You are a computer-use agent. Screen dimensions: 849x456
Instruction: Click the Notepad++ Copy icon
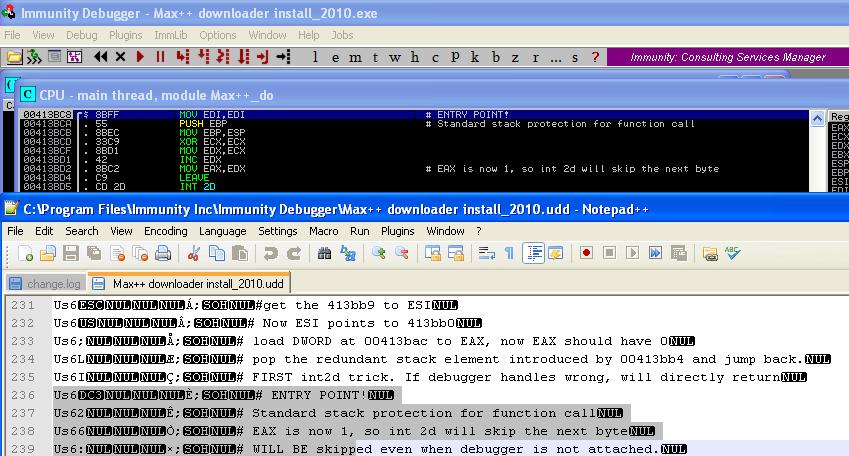click(x=217, y=253)
